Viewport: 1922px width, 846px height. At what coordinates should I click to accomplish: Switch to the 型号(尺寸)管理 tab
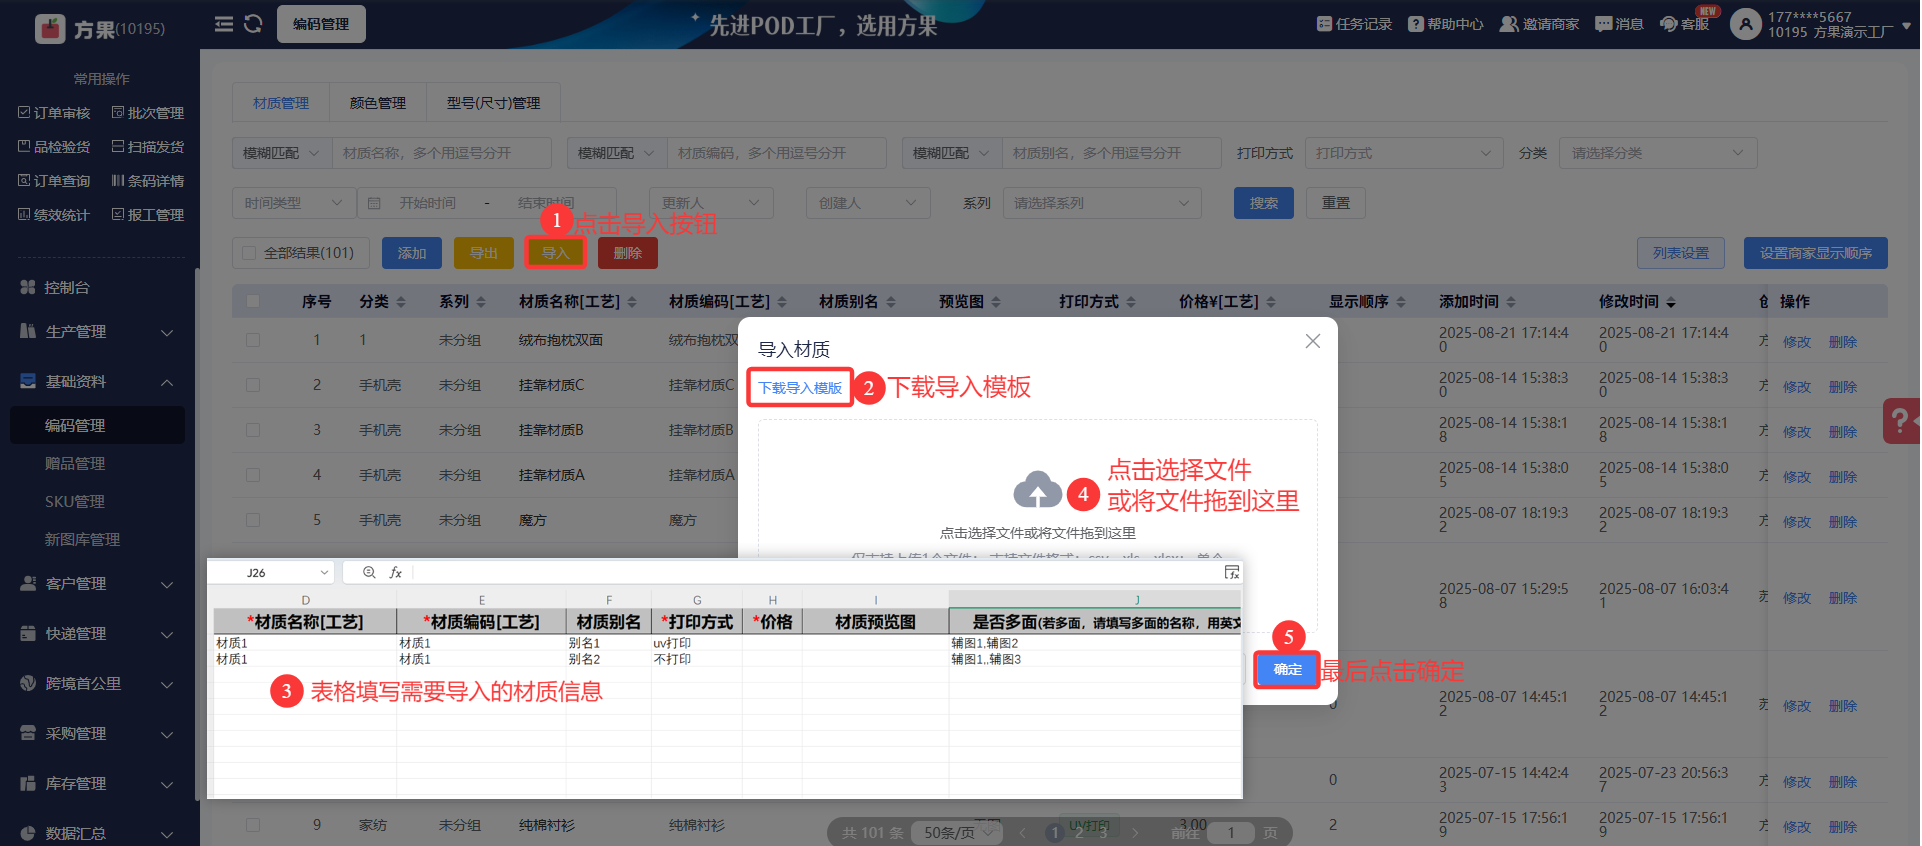(493, 103)
